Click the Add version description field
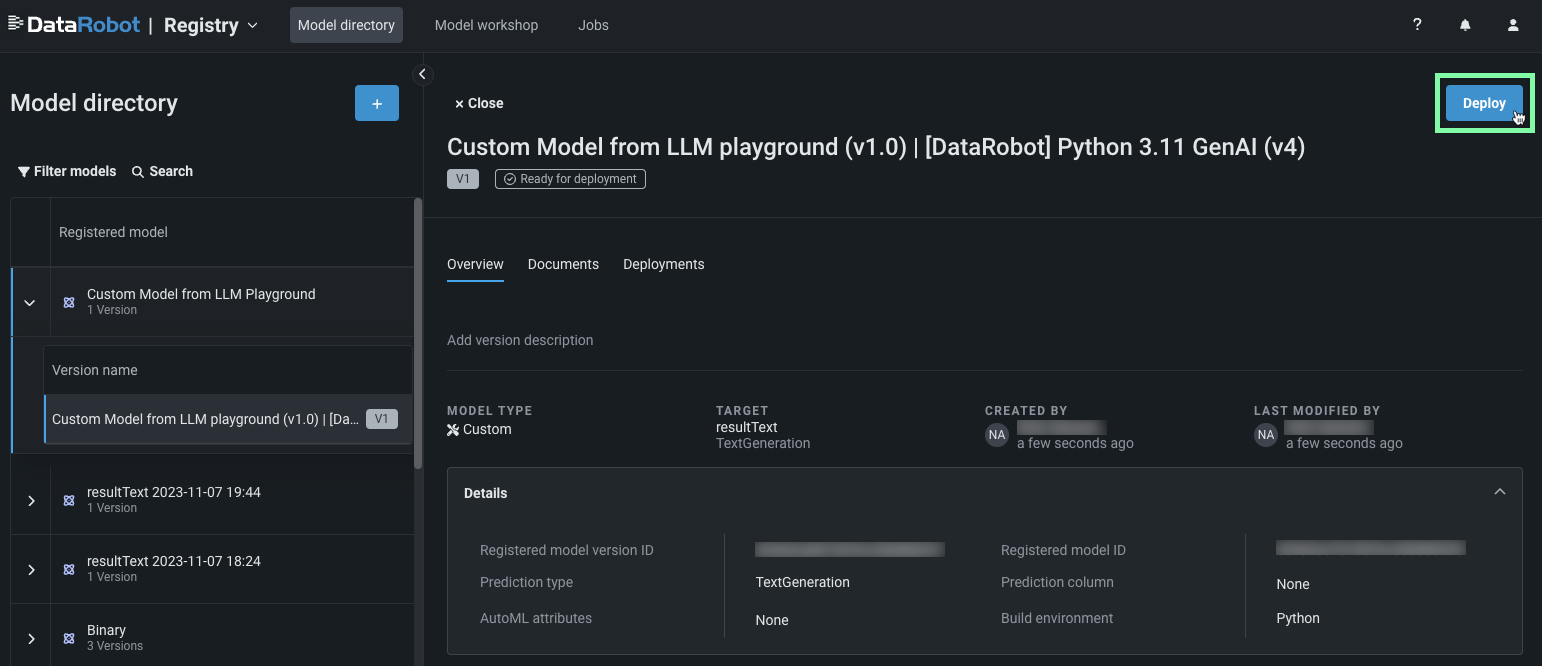 pyautogui.click(x=520, y=340)
